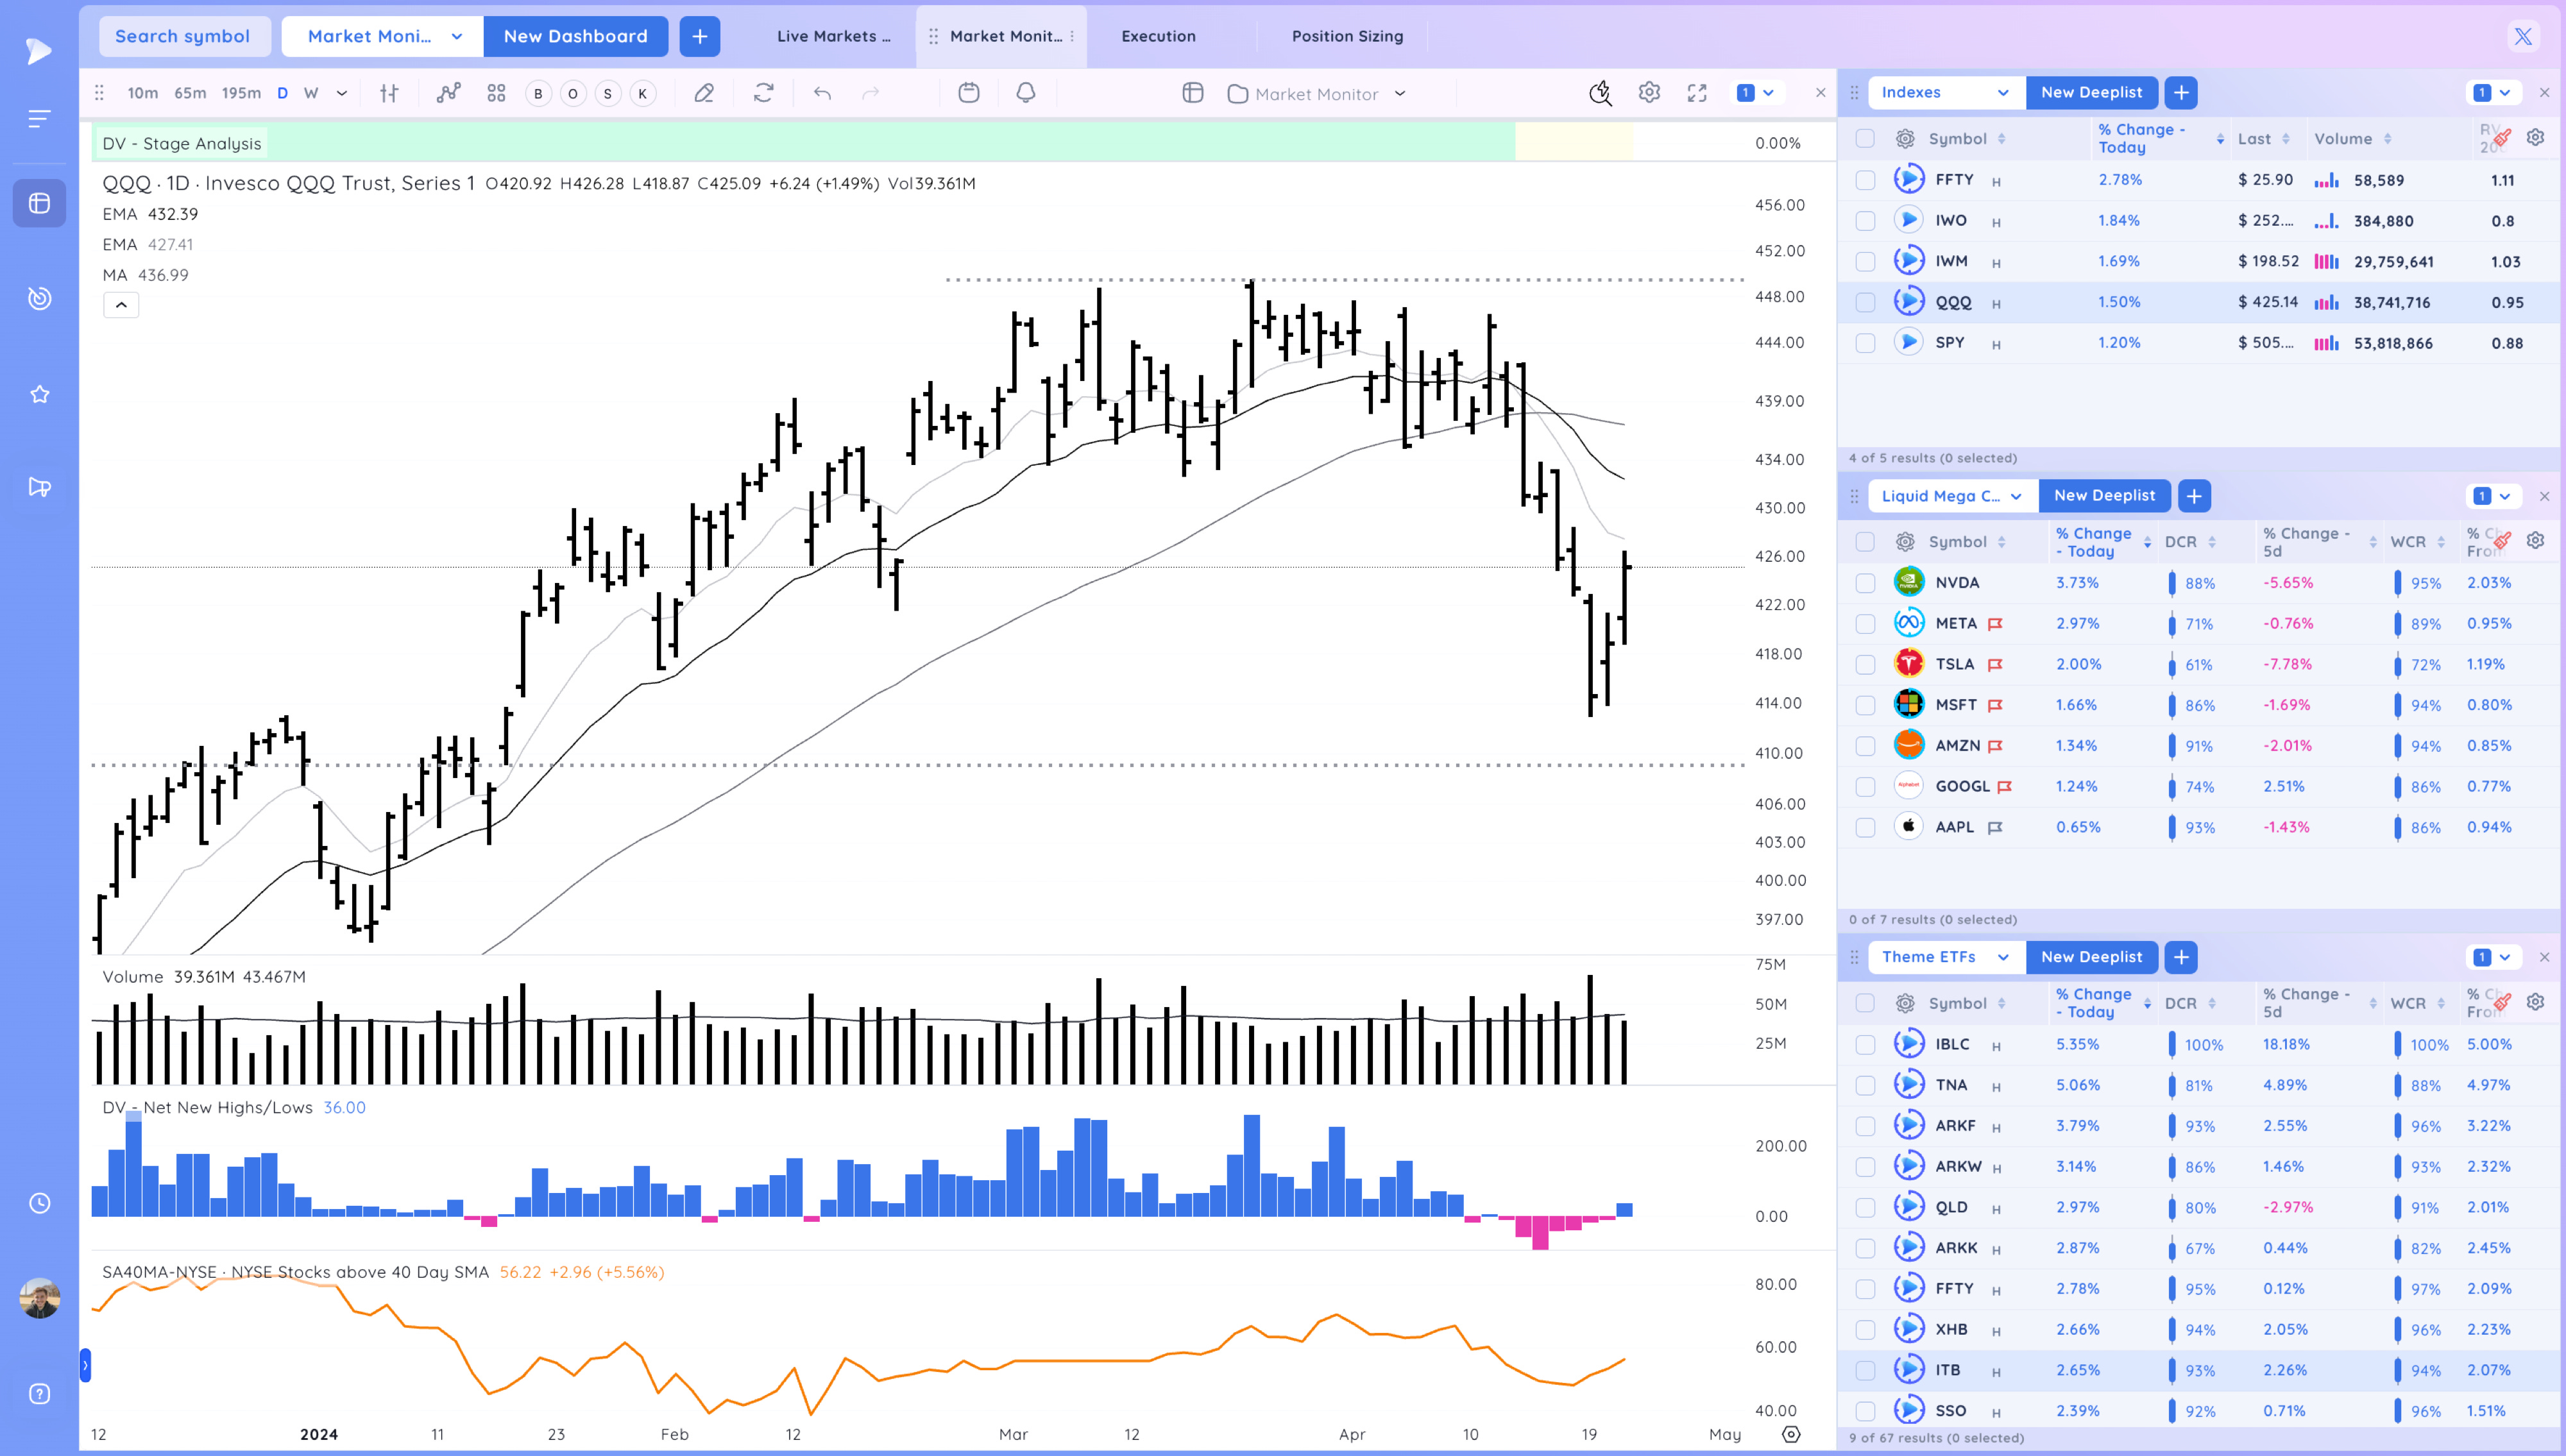Add a new dashboard tab with plus
2566x1456 pixels.
[700, 36]
